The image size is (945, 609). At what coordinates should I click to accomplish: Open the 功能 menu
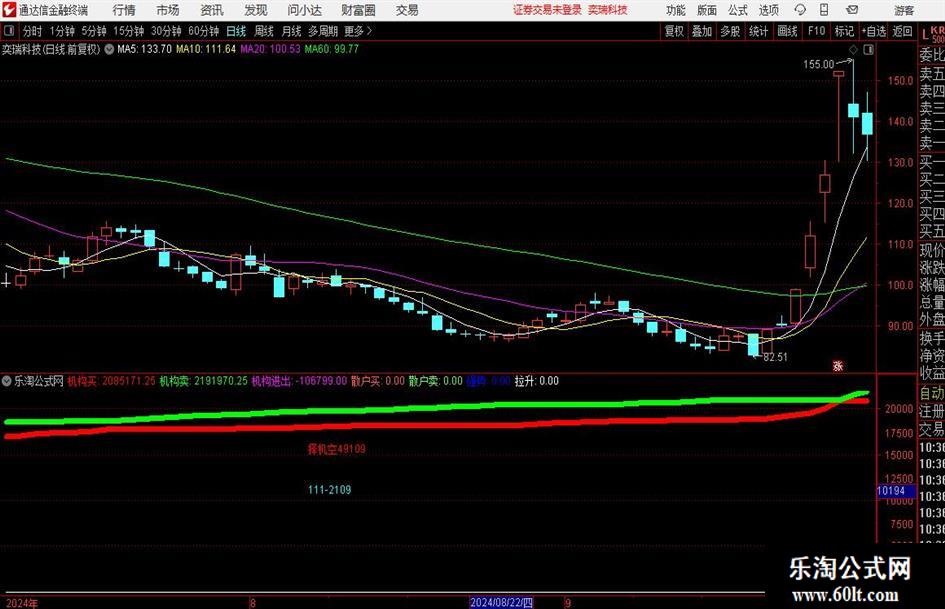pos(676,10)
